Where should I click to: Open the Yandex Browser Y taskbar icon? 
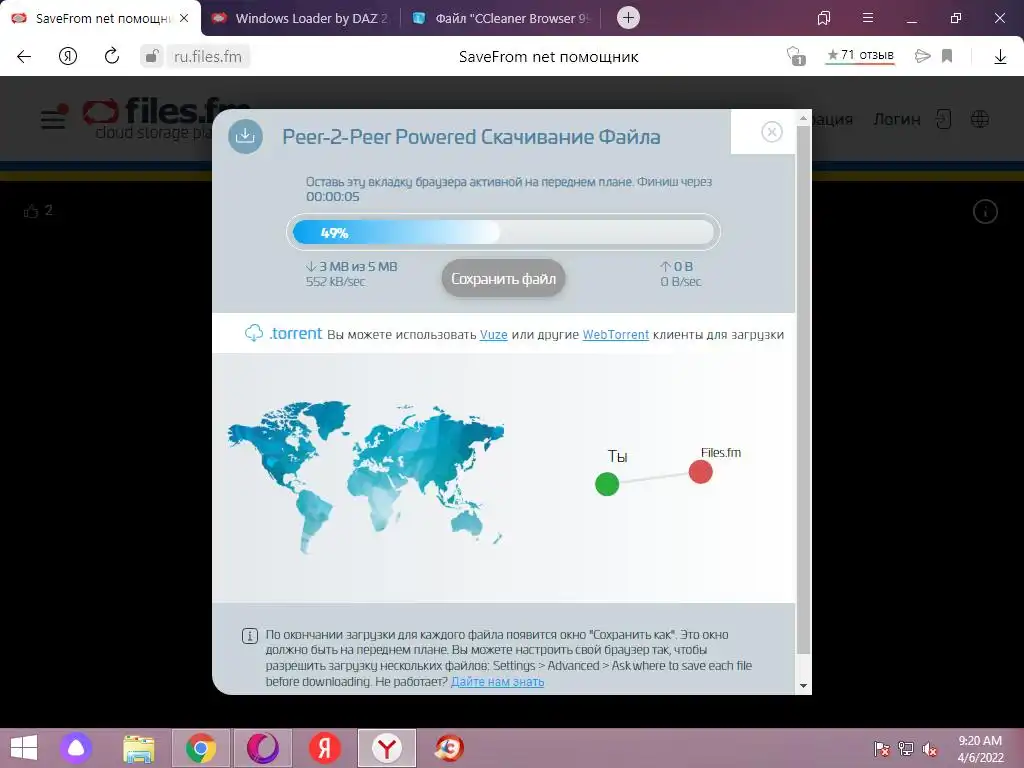[x=387, y=748]
